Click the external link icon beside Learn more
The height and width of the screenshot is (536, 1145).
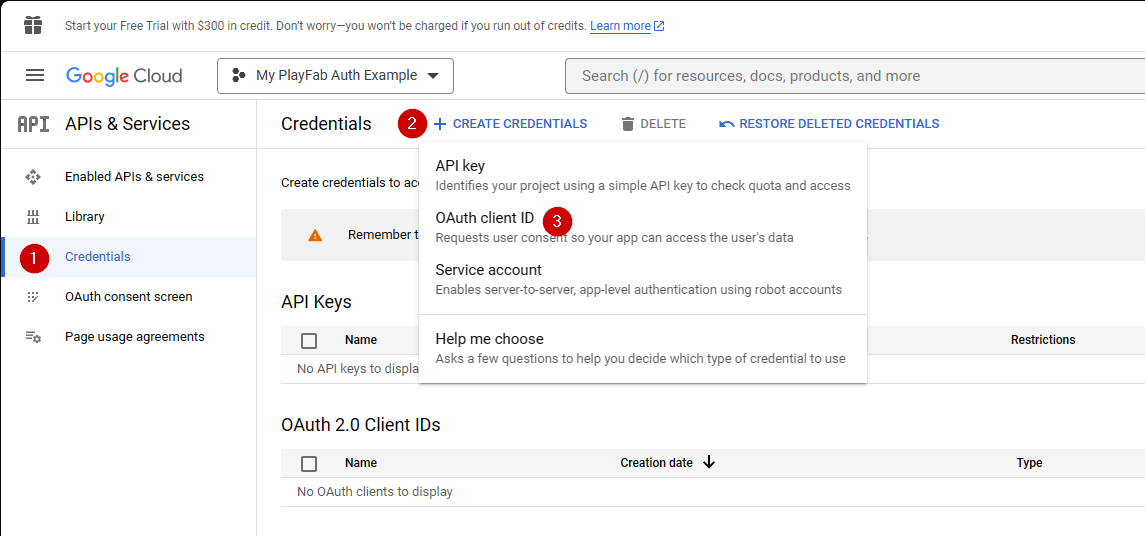click(x=659, y=26)
